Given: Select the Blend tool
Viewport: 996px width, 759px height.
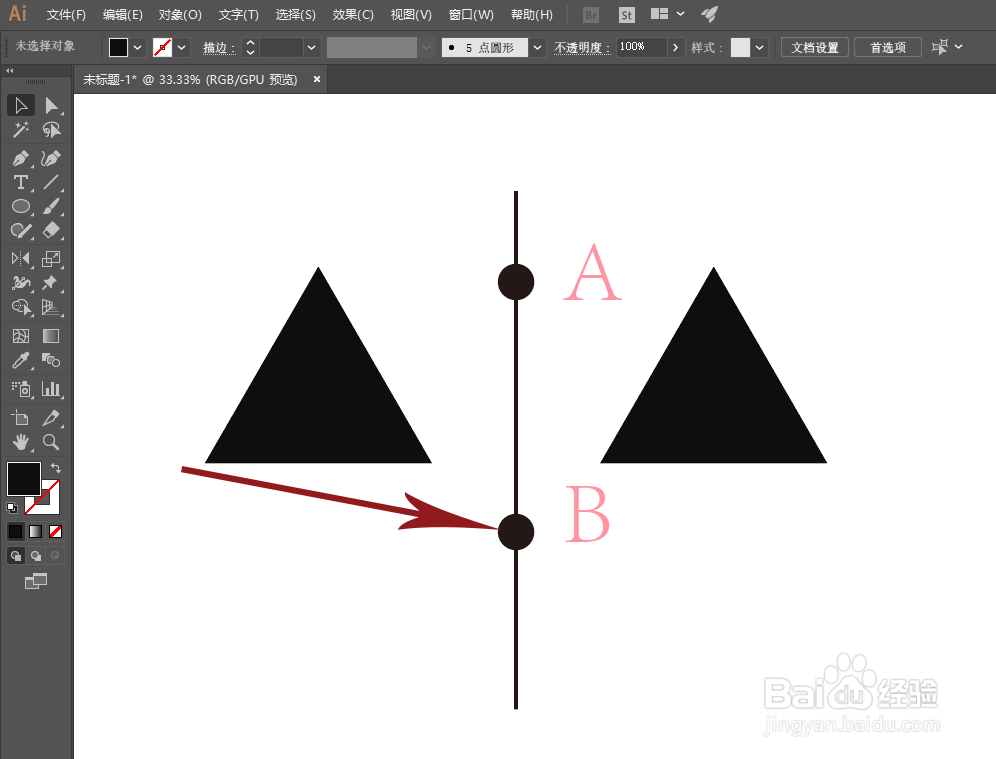Looking at the screenshot, I should [51, 360].
